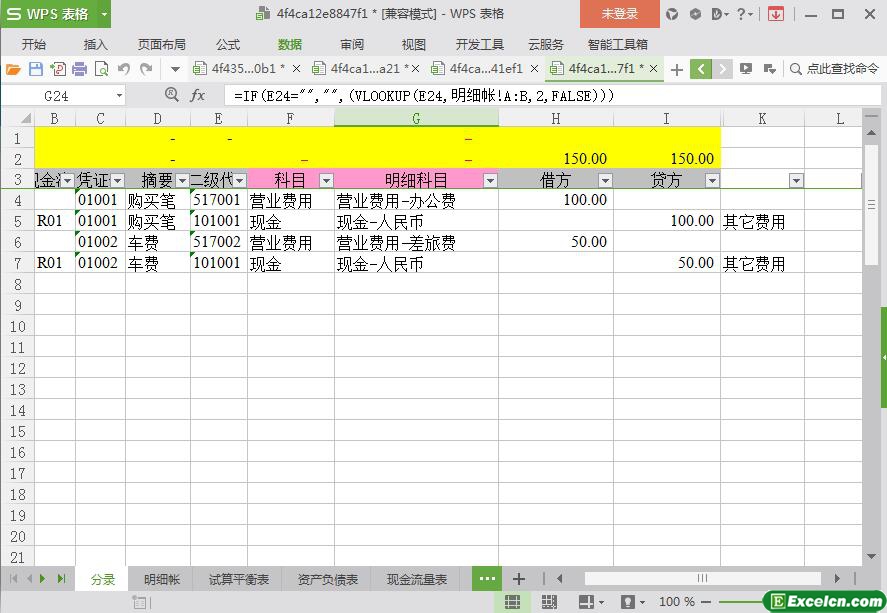Click the Print icon
The height and width of the screenshot is (613, 887).
pos(79,69)
